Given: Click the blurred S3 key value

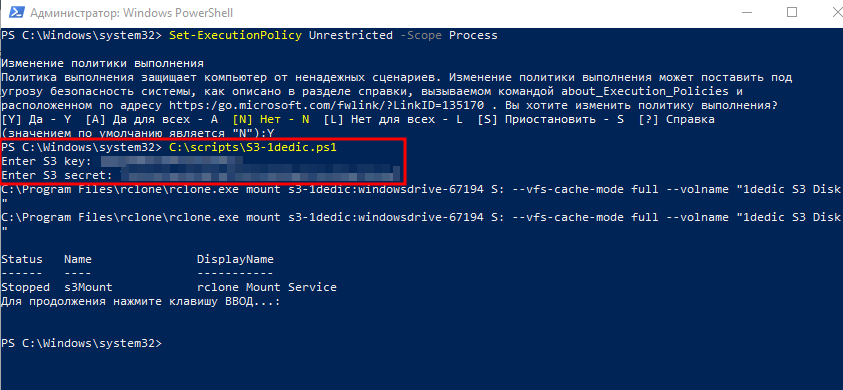Looking at the screenshot, I should coord(172,161).
